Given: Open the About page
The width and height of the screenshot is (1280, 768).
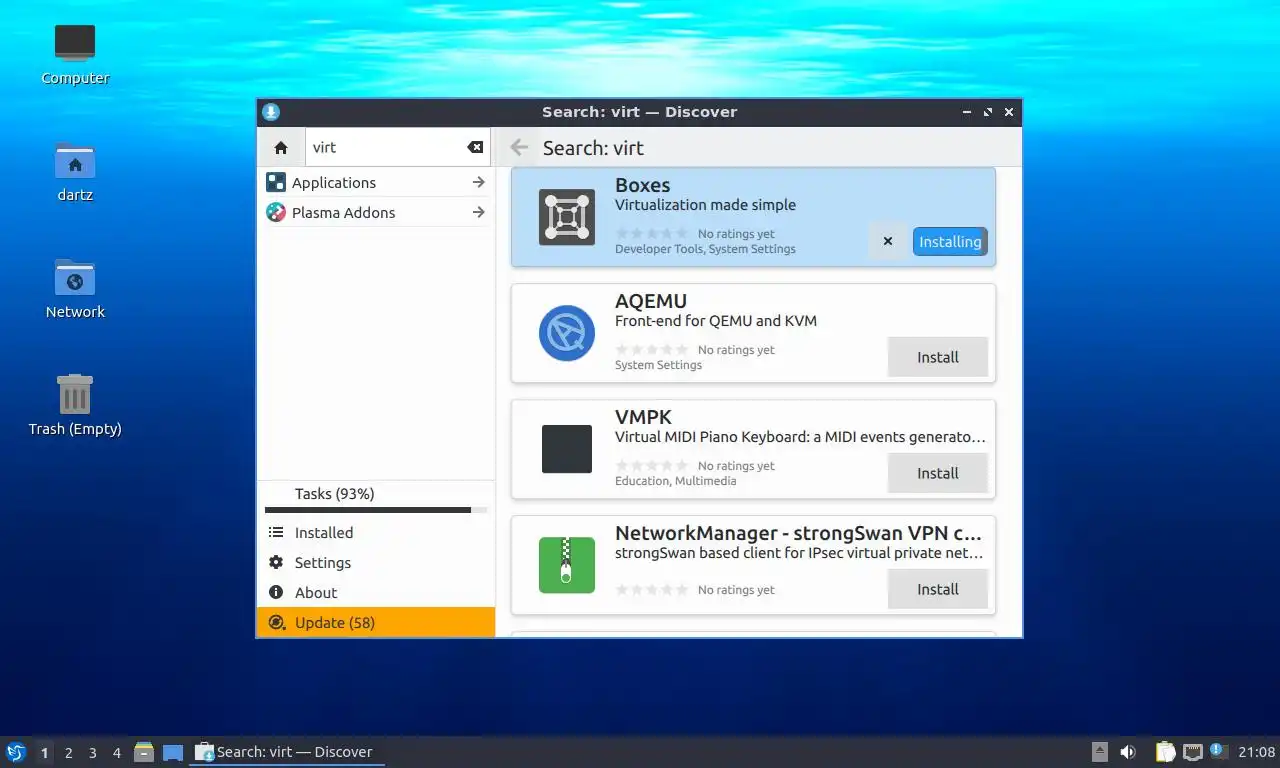Looking at the screenshot, I should 376,593.
